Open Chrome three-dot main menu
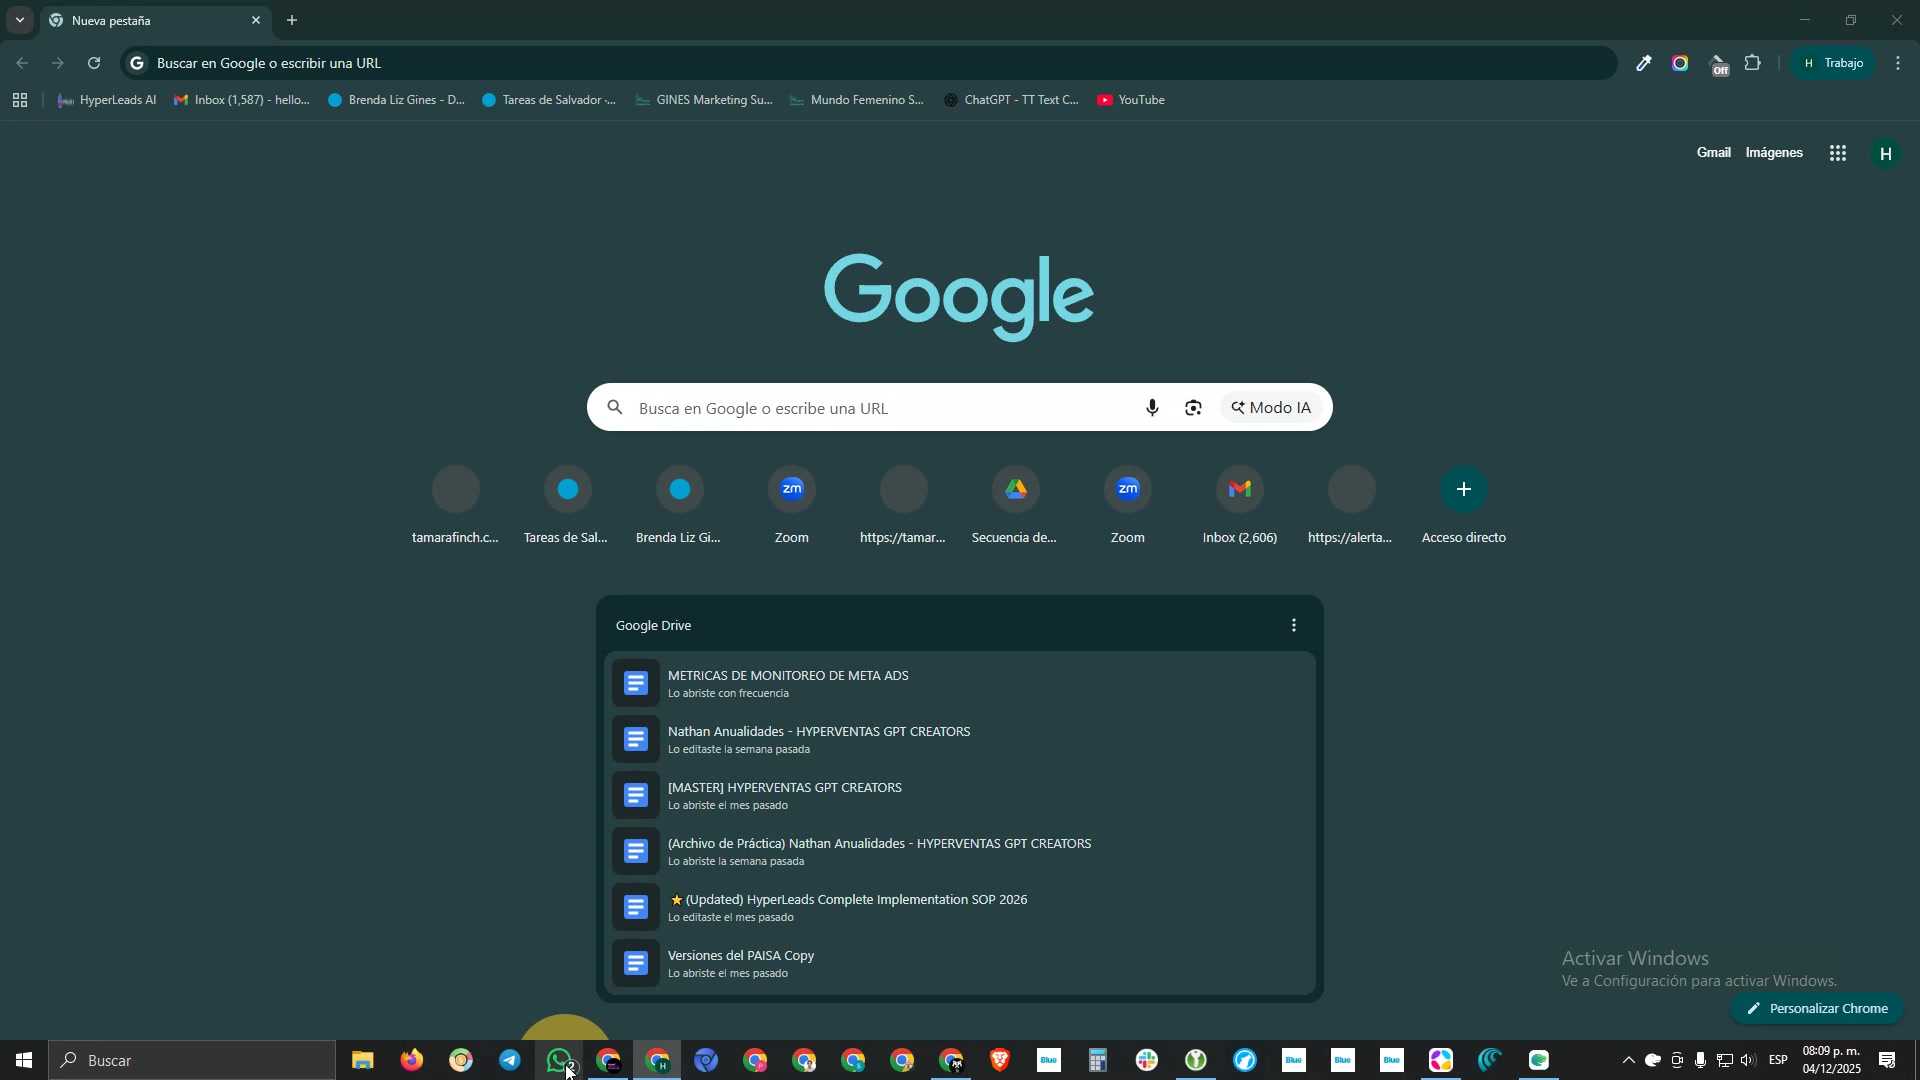This screenshot has width=1920, height=1080. click(1898, 63)
